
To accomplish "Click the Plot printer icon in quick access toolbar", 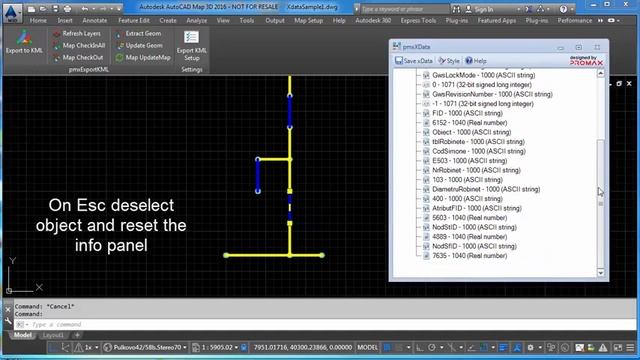I will point(67,9).
